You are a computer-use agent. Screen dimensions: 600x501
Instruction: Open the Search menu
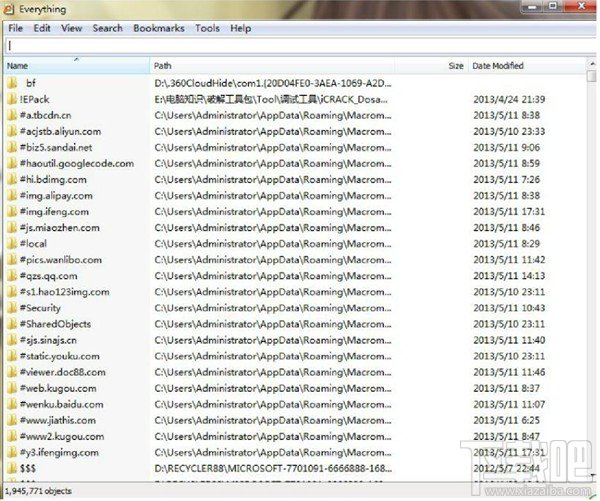pyautogui.click(x=108, y=28)
